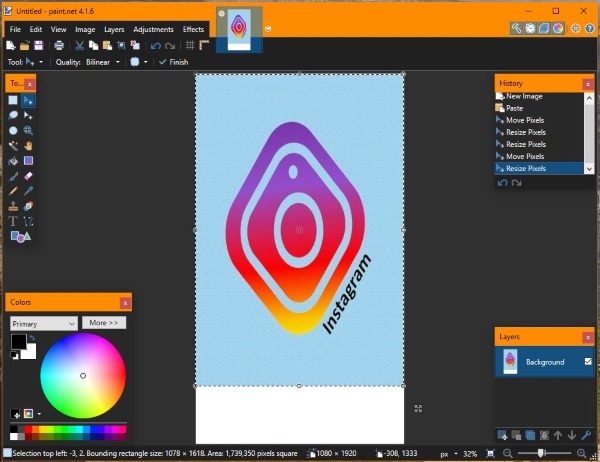600x462 pixels.
Task: Select the Clone Stamp tool
Action: (x=13, y=206)
